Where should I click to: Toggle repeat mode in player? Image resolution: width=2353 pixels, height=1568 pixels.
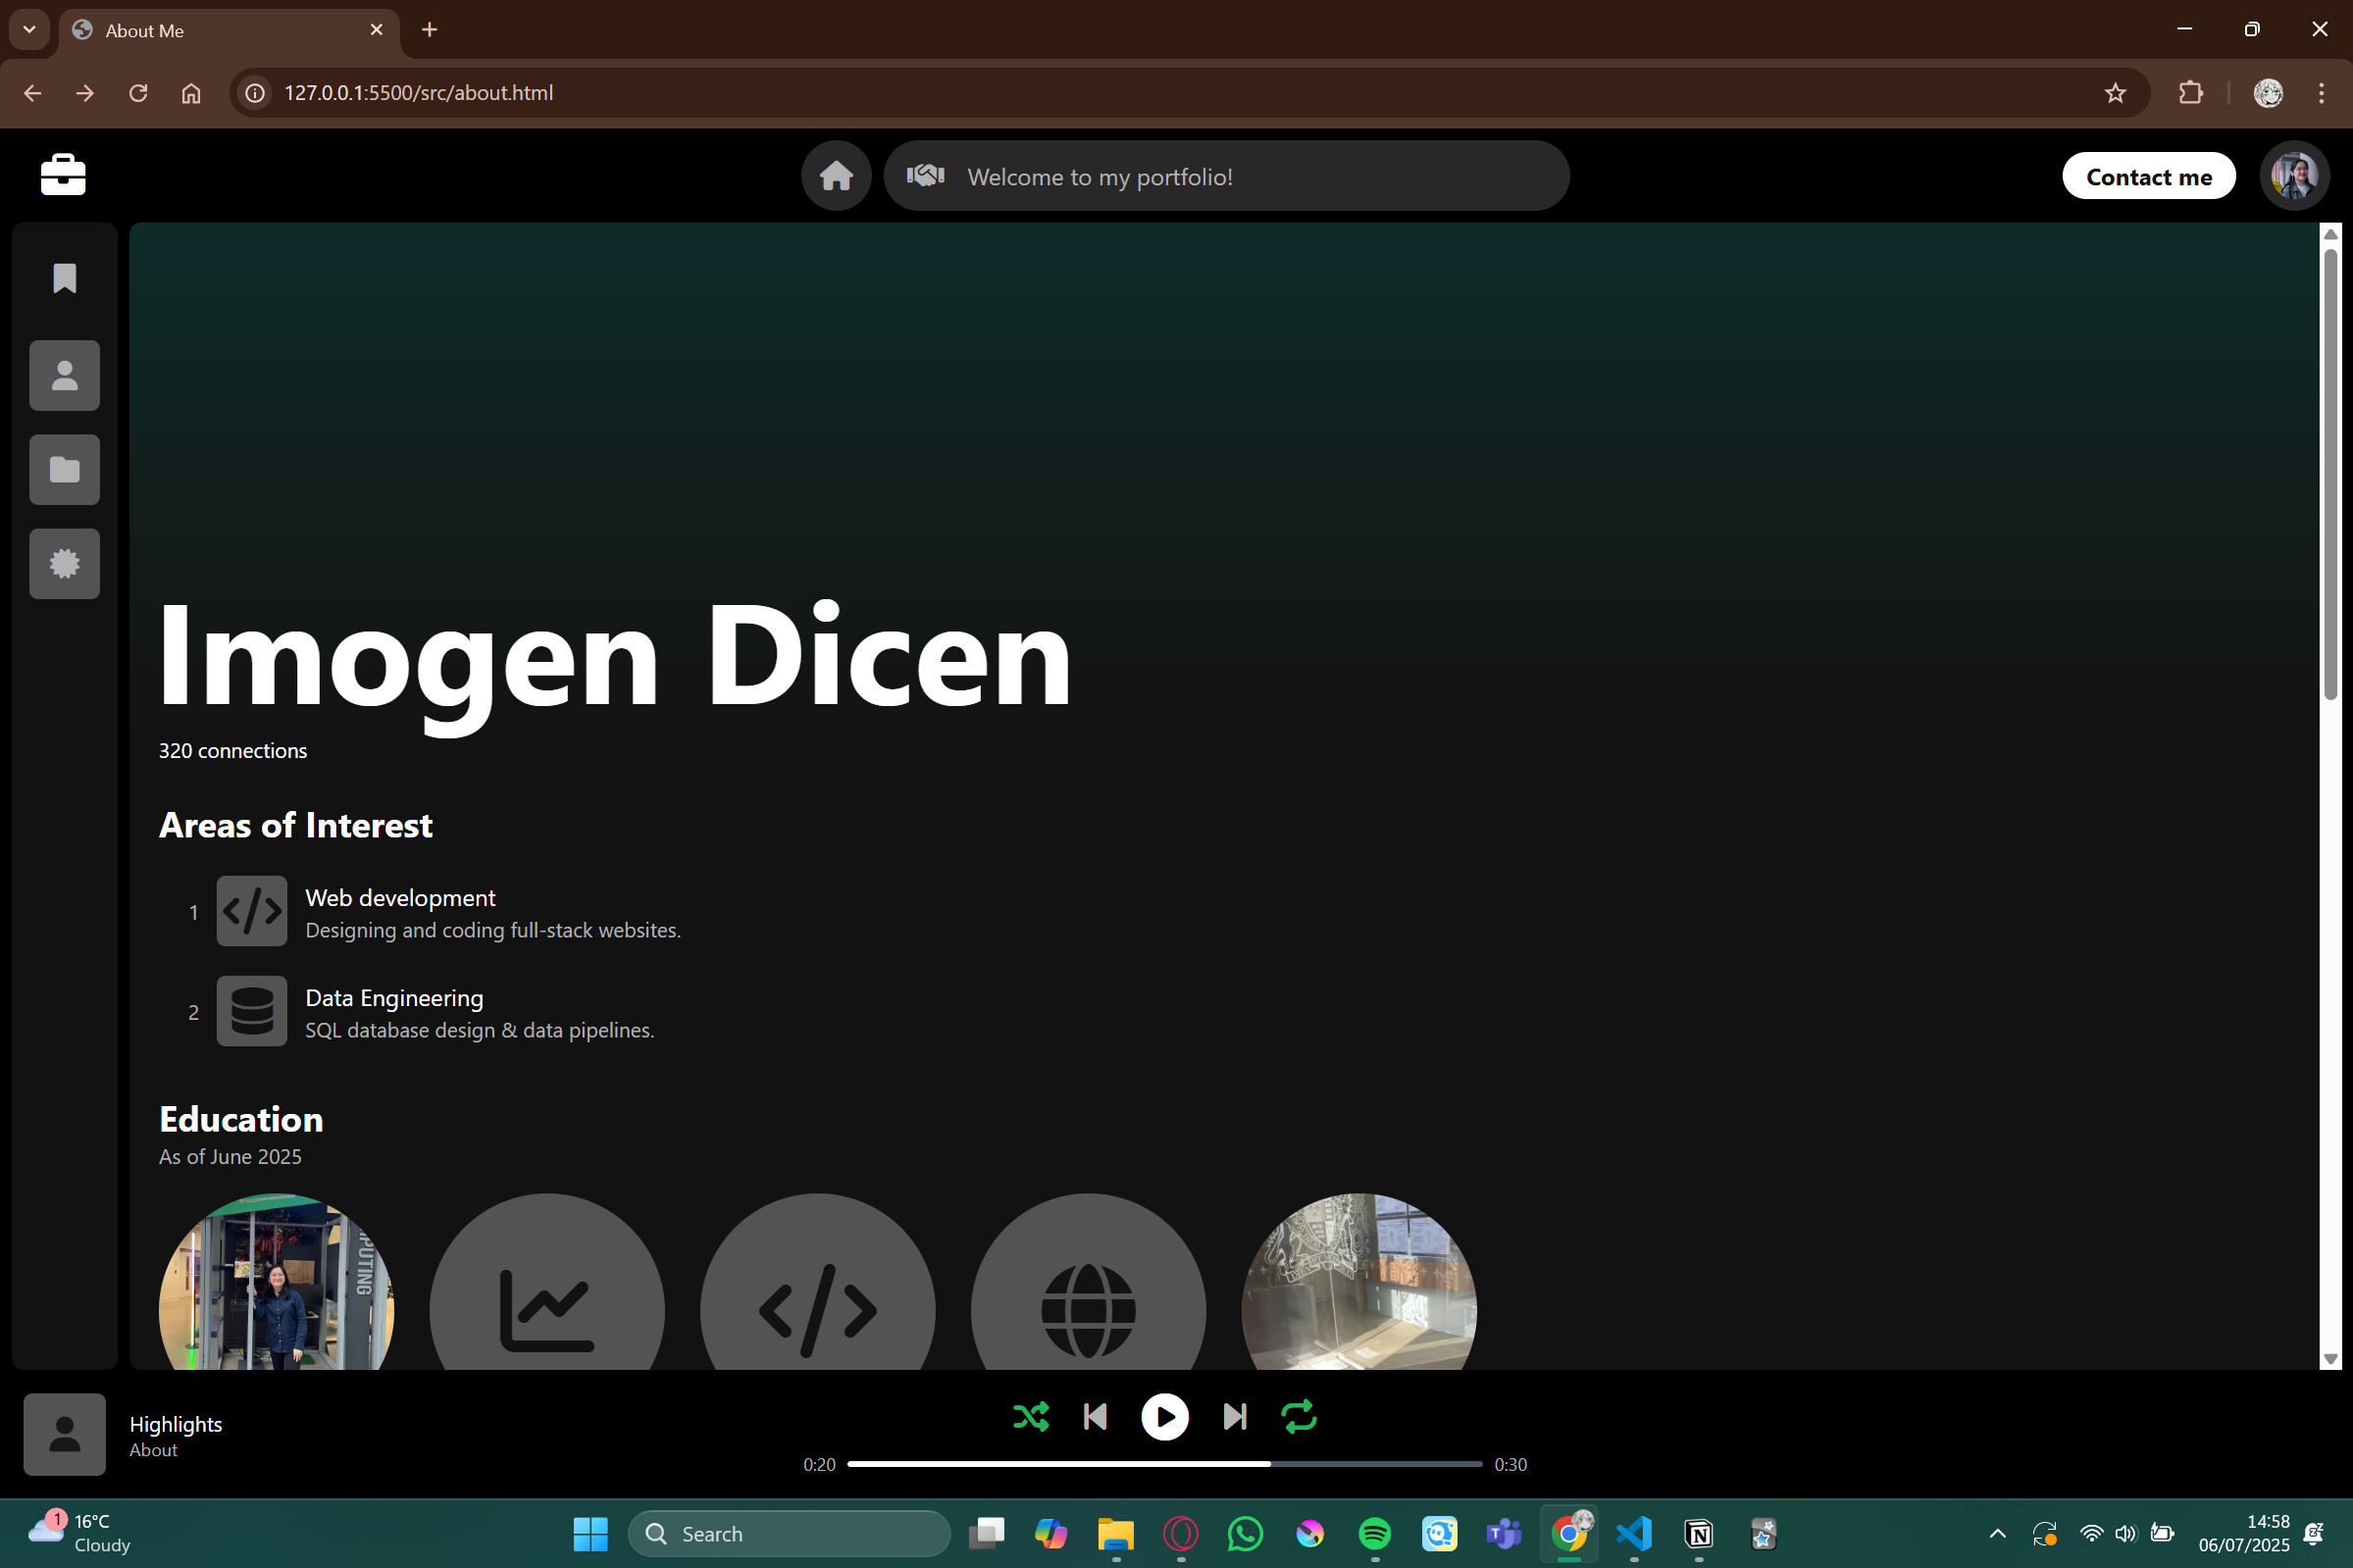pyautogui.click(x=1298, y=1416)
